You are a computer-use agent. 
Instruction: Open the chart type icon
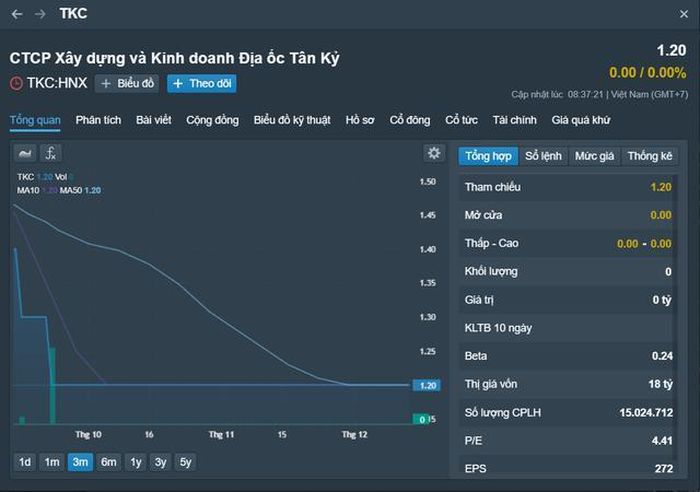point(26,153)
